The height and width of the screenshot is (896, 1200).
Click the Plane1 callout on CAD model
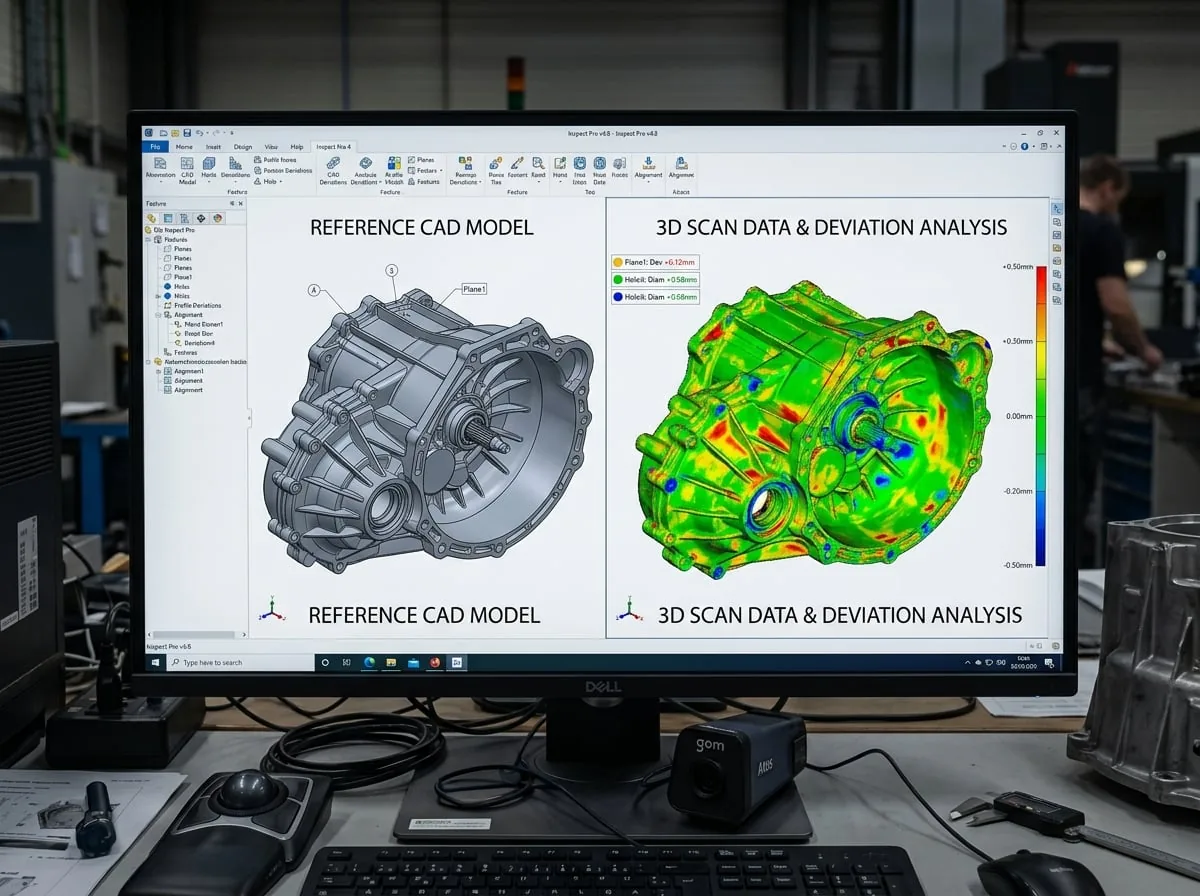click(474, 289)
